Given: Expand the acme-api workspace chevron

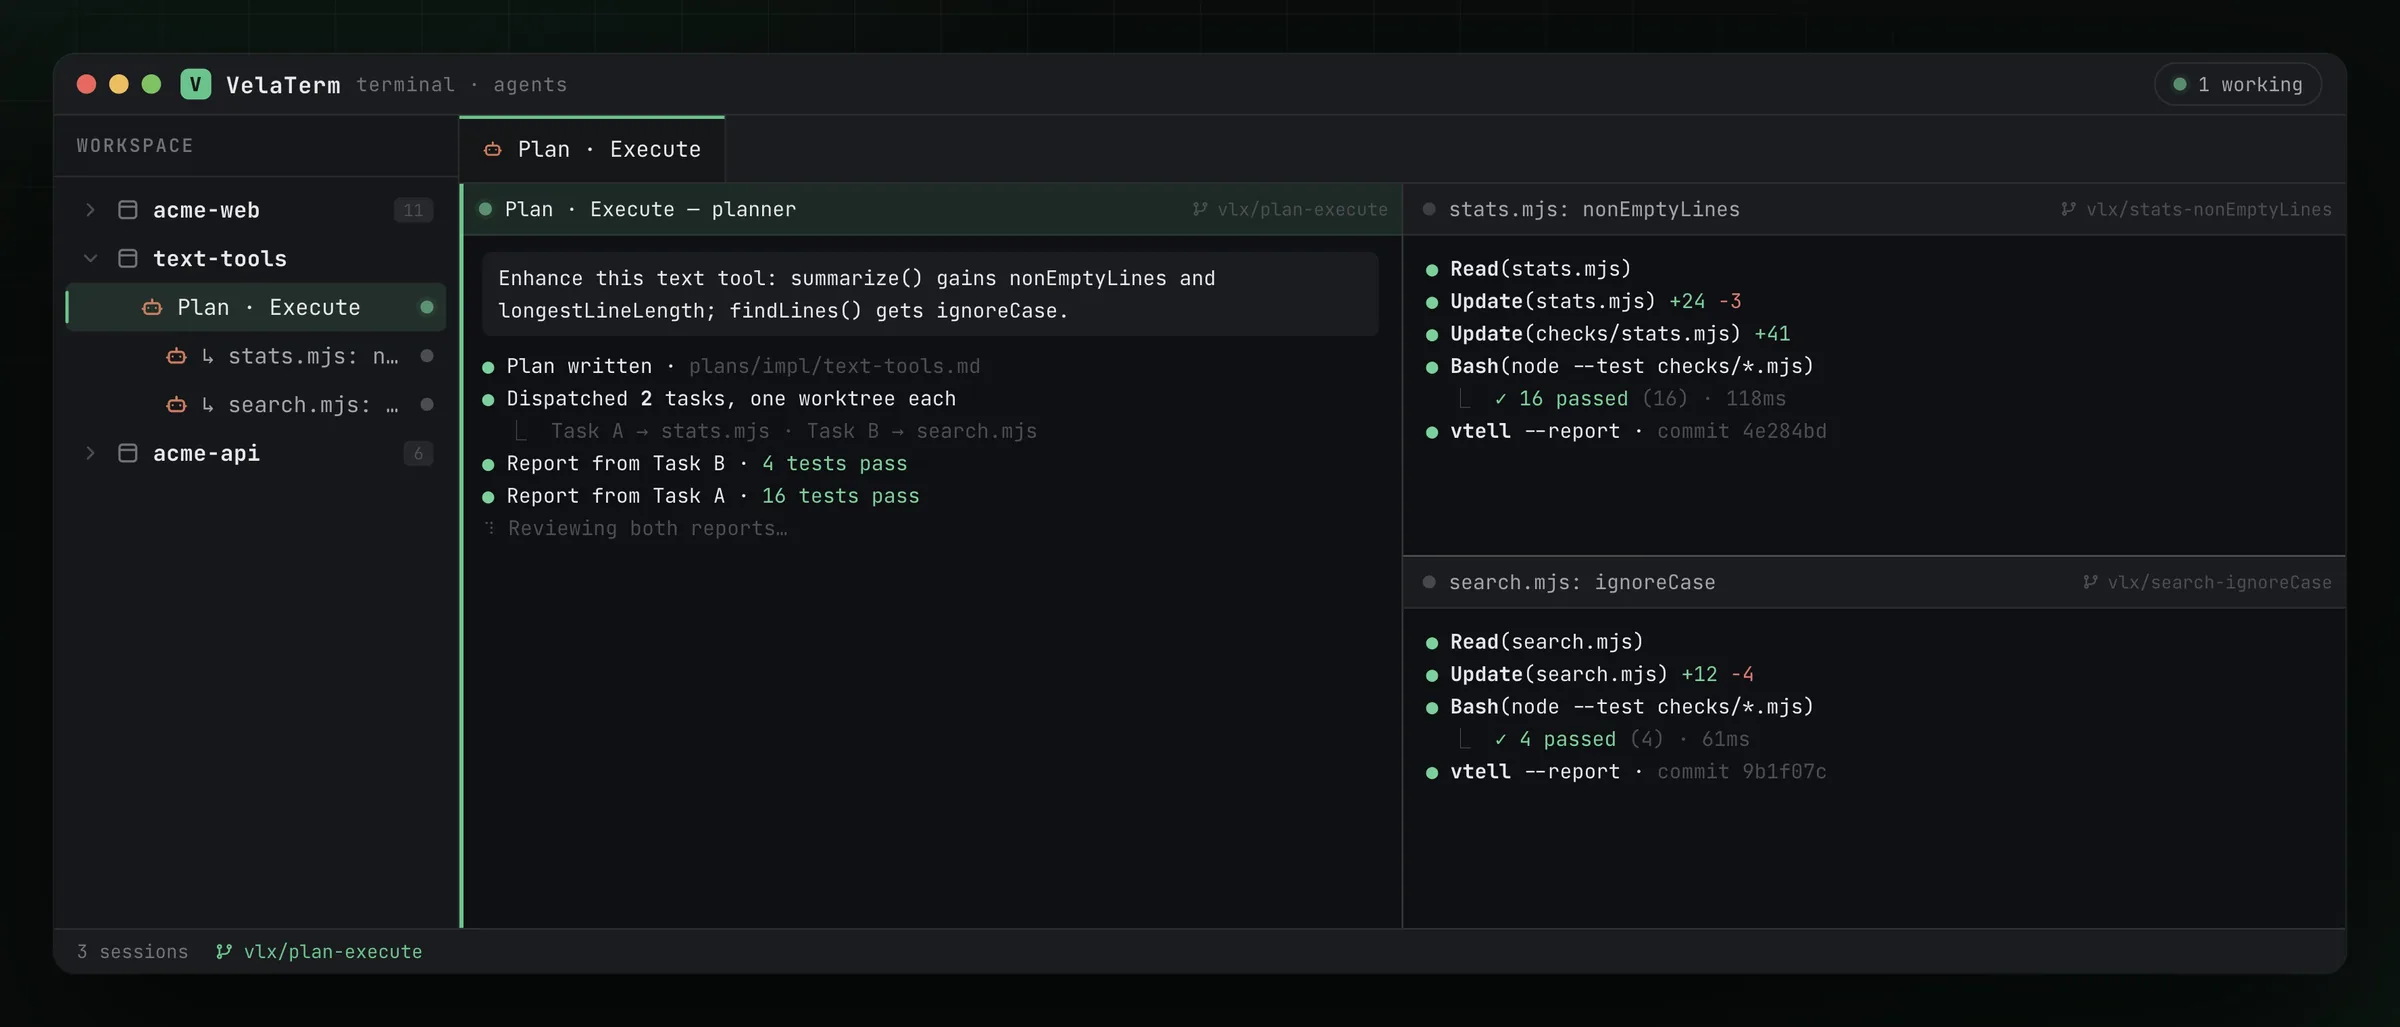Looking at the screenshot, I should (90, 453).
